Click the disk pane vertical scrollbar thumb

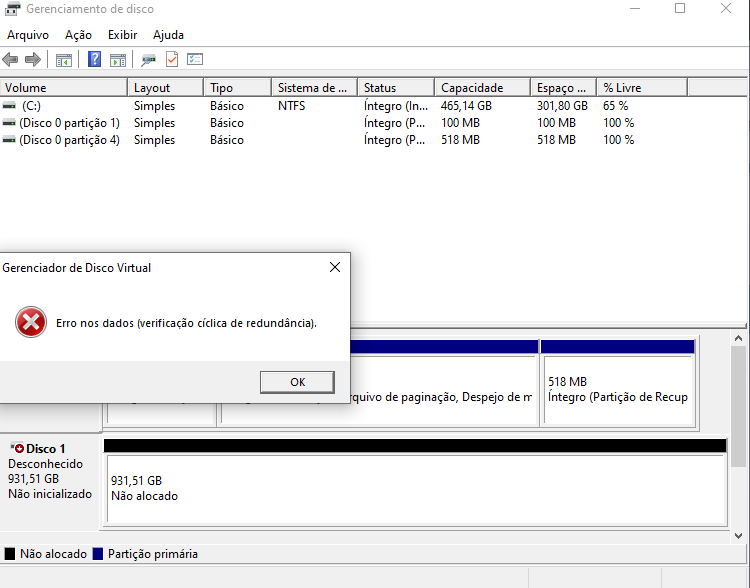(x=738, y=406)
